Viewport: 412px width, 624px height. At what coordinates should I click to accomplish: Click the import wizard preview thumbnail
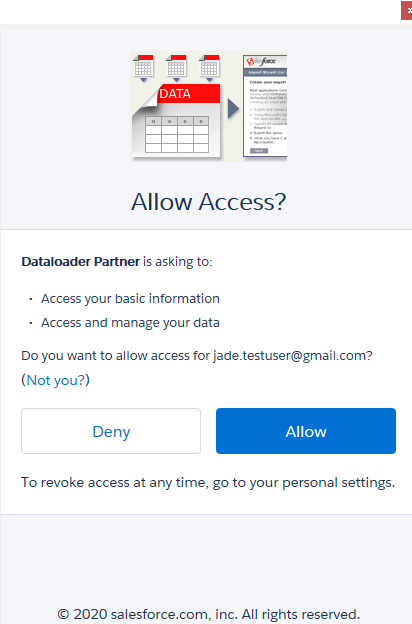(x=265, y=106)
